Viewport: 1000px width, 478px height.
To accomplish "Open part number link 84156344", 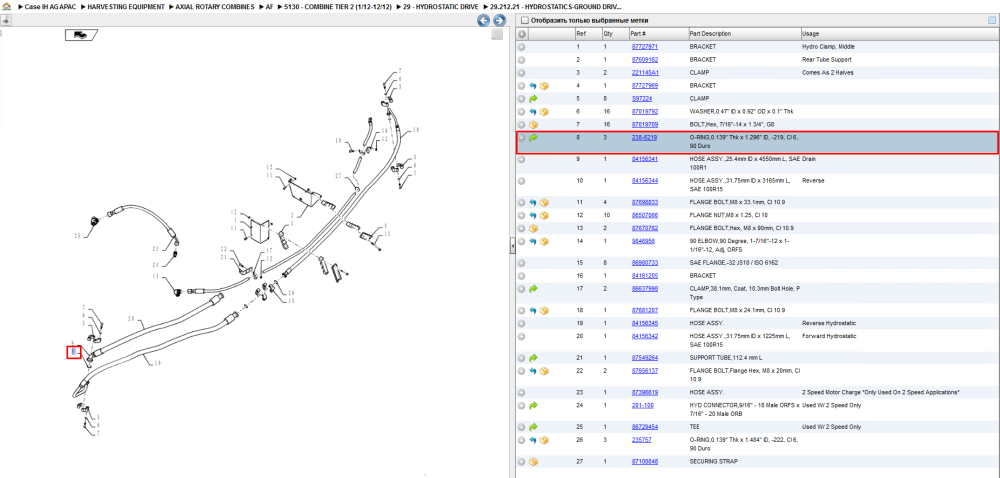I will pyautogui.click(x=645, y=181).
